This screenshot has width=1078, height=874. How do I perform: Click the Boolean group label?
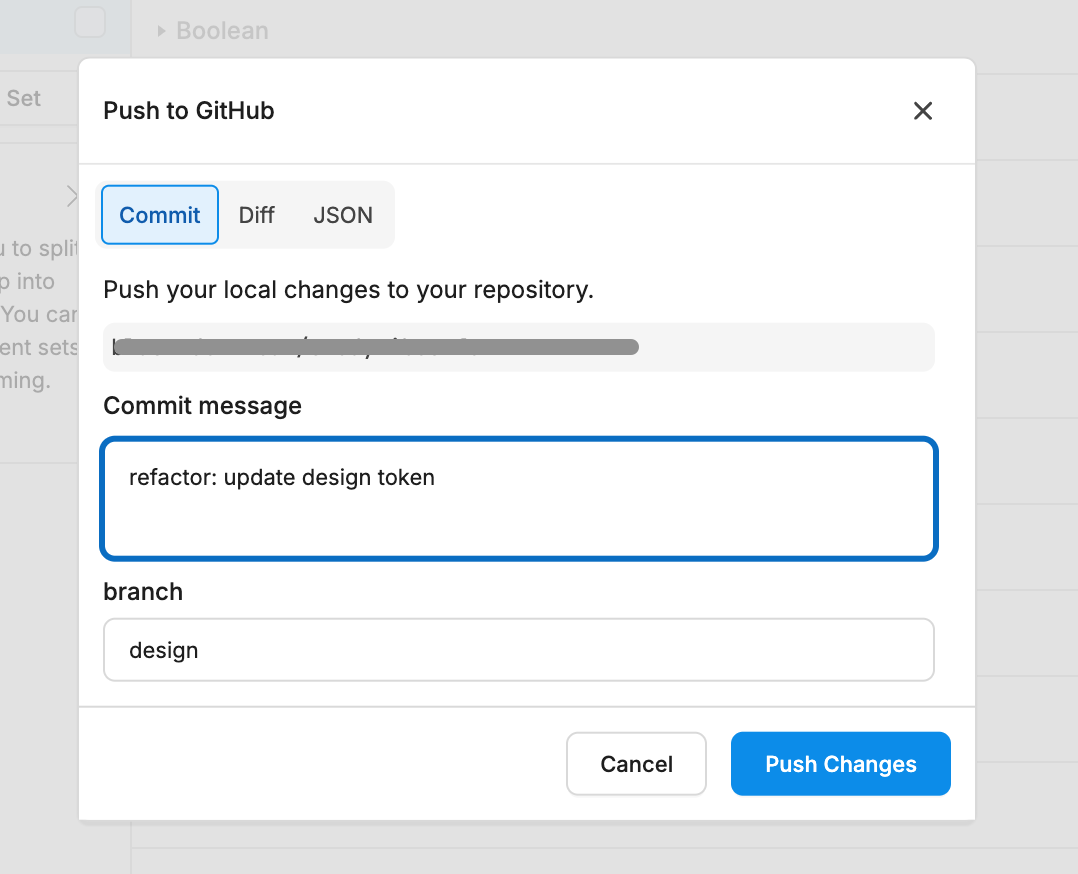click(x=222, y=31)
